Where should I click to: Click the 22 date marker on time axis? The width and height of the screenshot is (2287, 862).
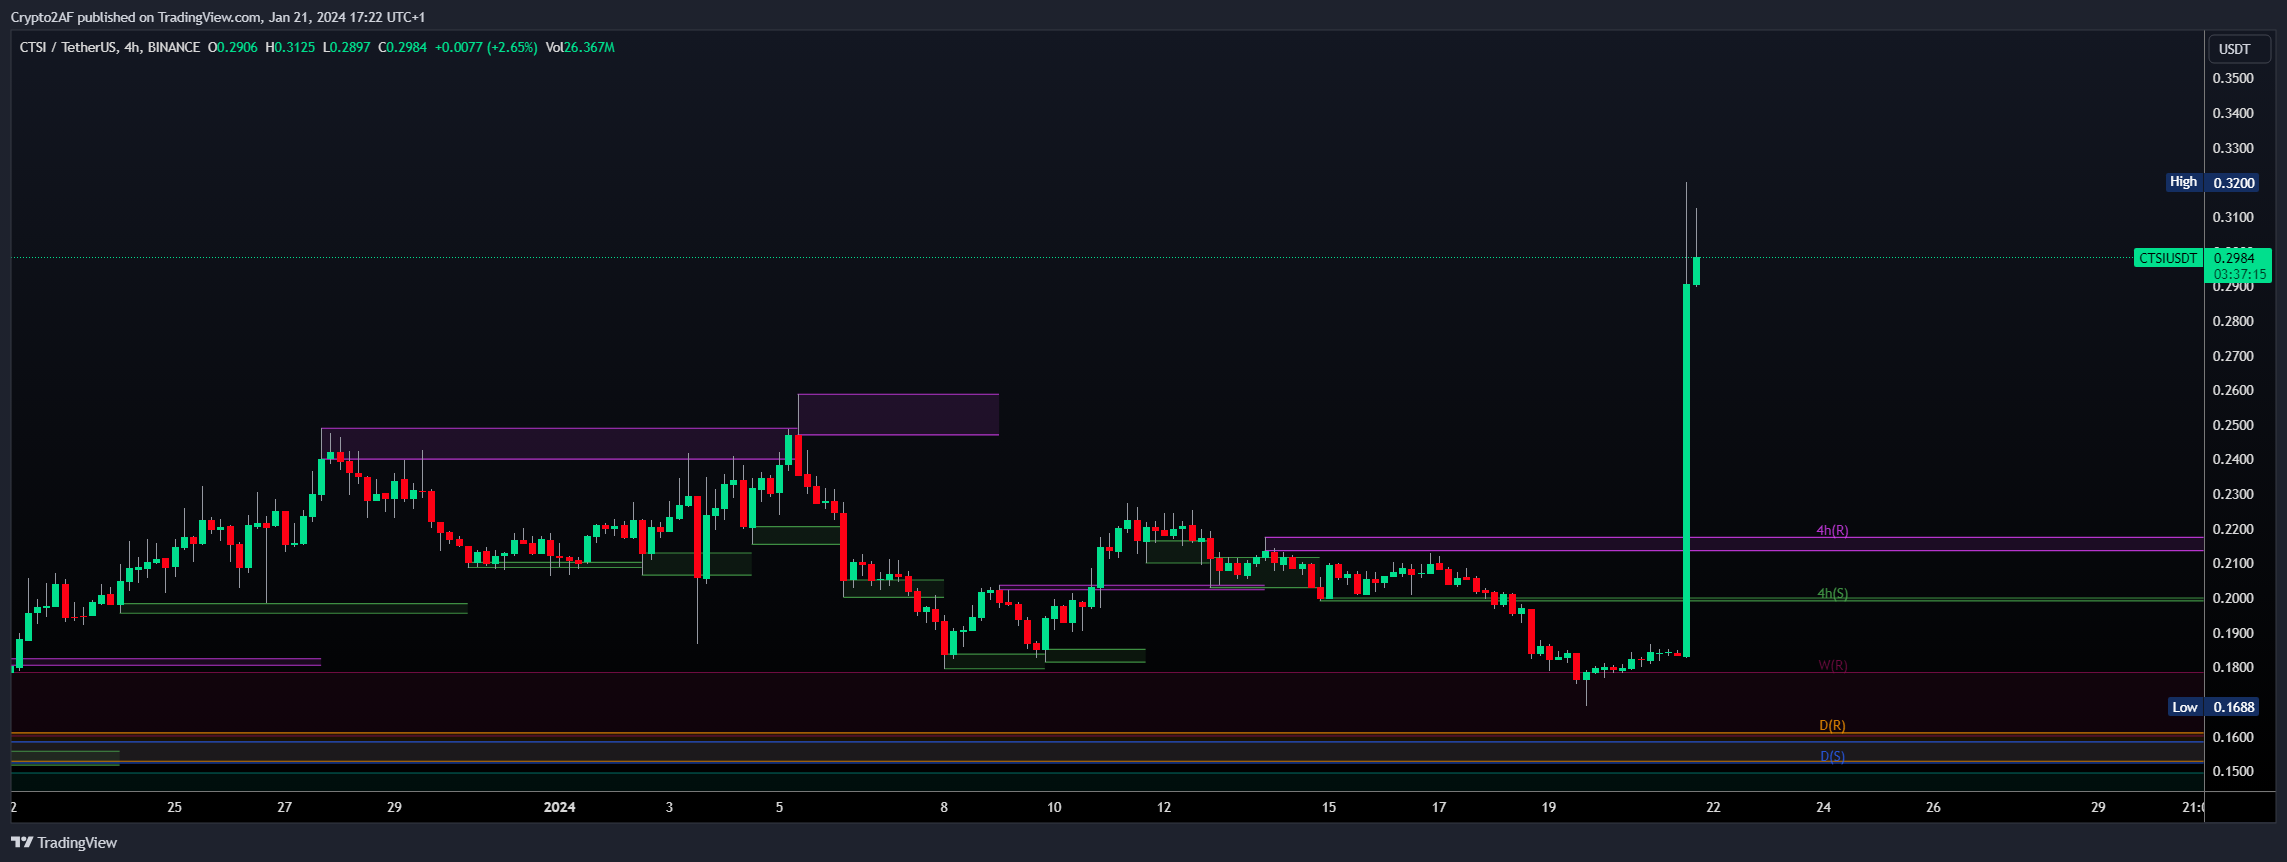(1713, 807)
